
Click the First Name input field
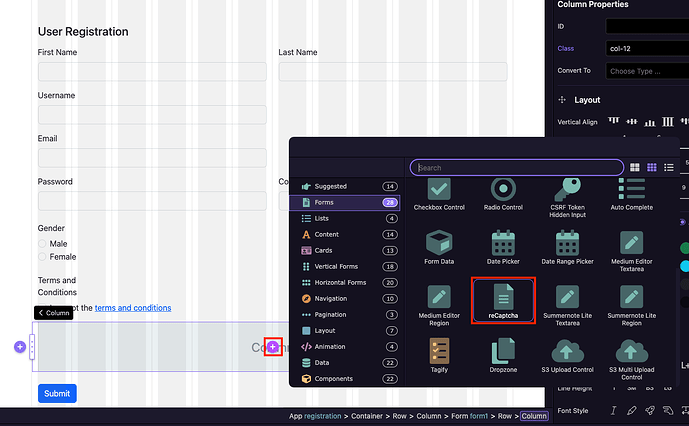[152, 72]
